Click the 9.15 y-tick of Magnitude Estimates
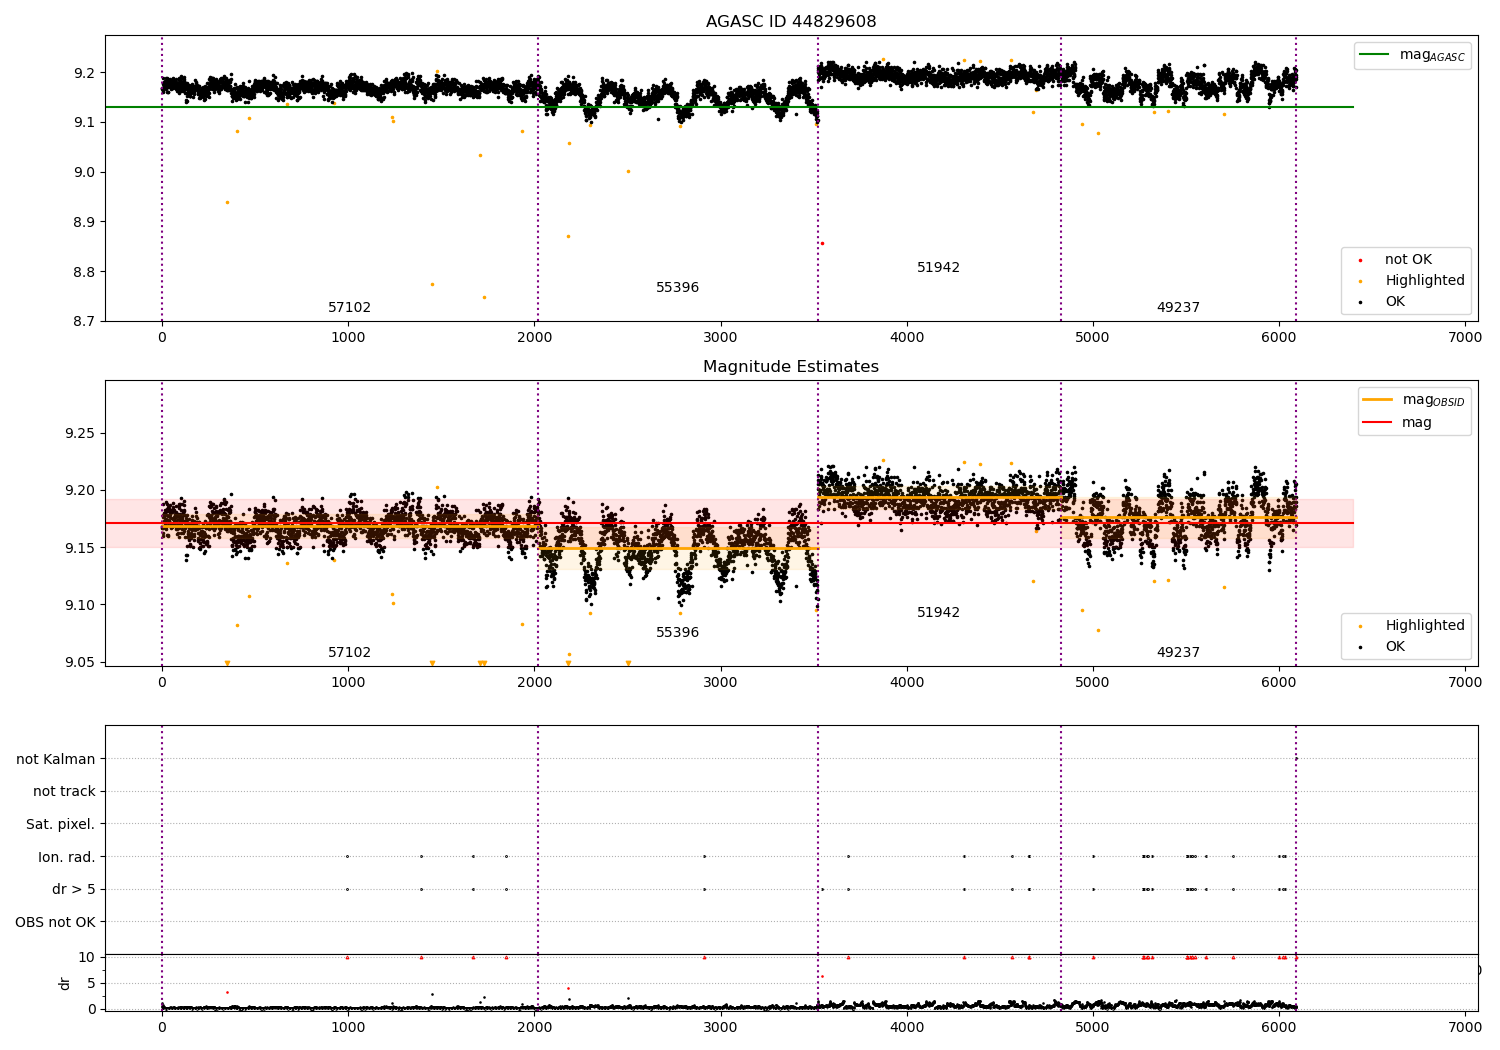This screenshot has height=1050, width=1500. tap(80, 548)
